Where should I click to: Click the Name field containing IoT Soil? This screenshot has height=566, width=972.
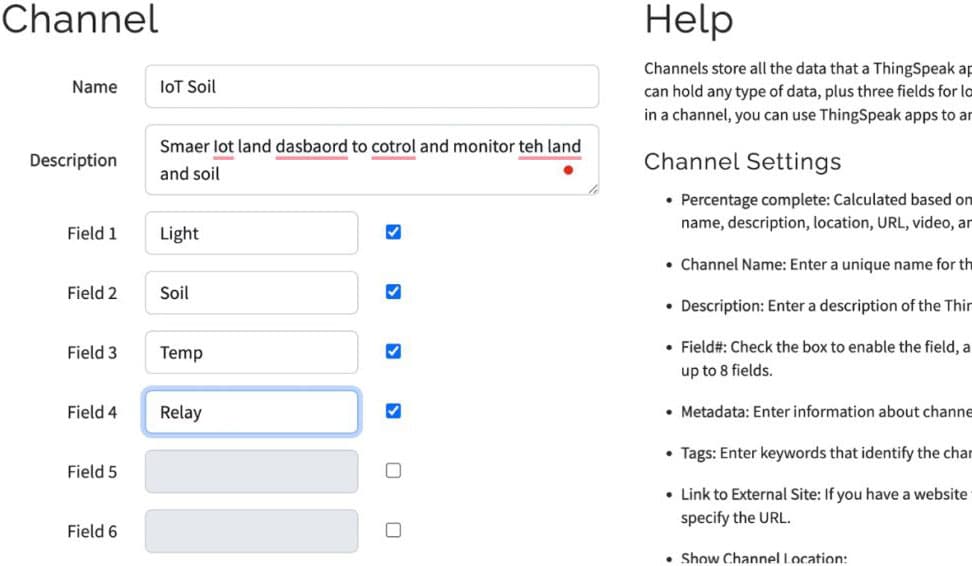371,87
